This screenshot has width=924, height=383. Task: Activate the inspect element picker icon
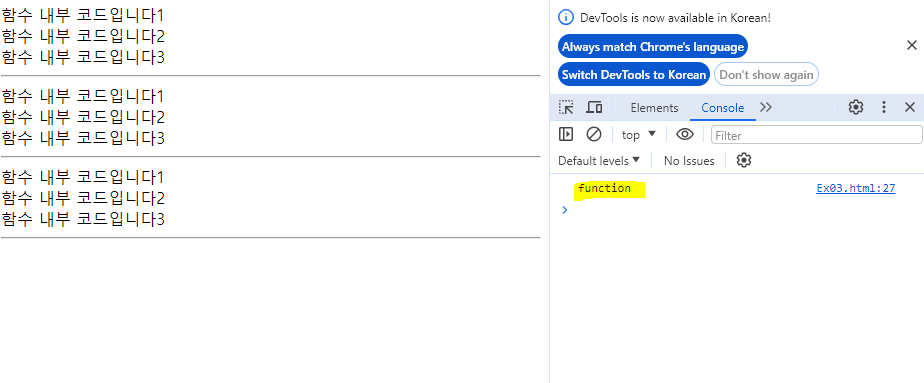pyautogui.click(x=566, y=107)
